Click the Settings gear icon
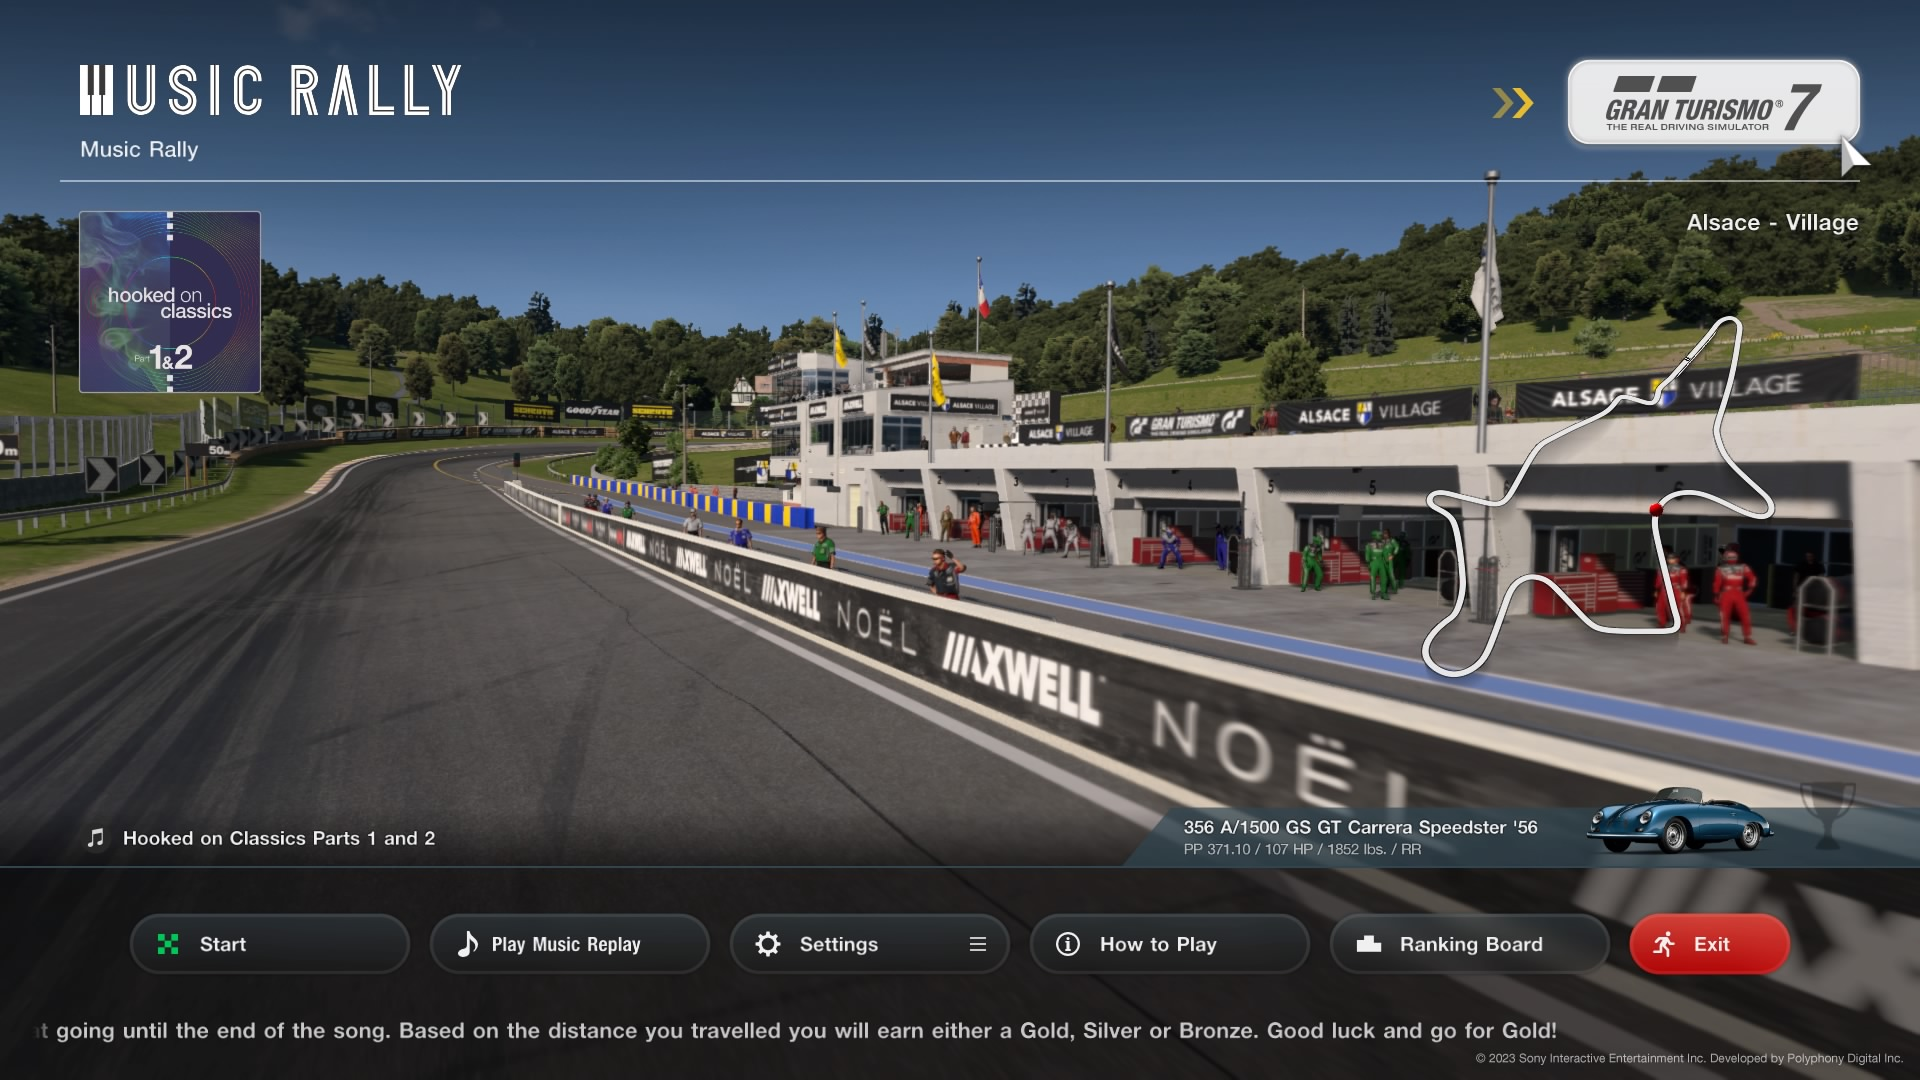The width and height of the screenshot is (1920, 1080). coord(767,944)
